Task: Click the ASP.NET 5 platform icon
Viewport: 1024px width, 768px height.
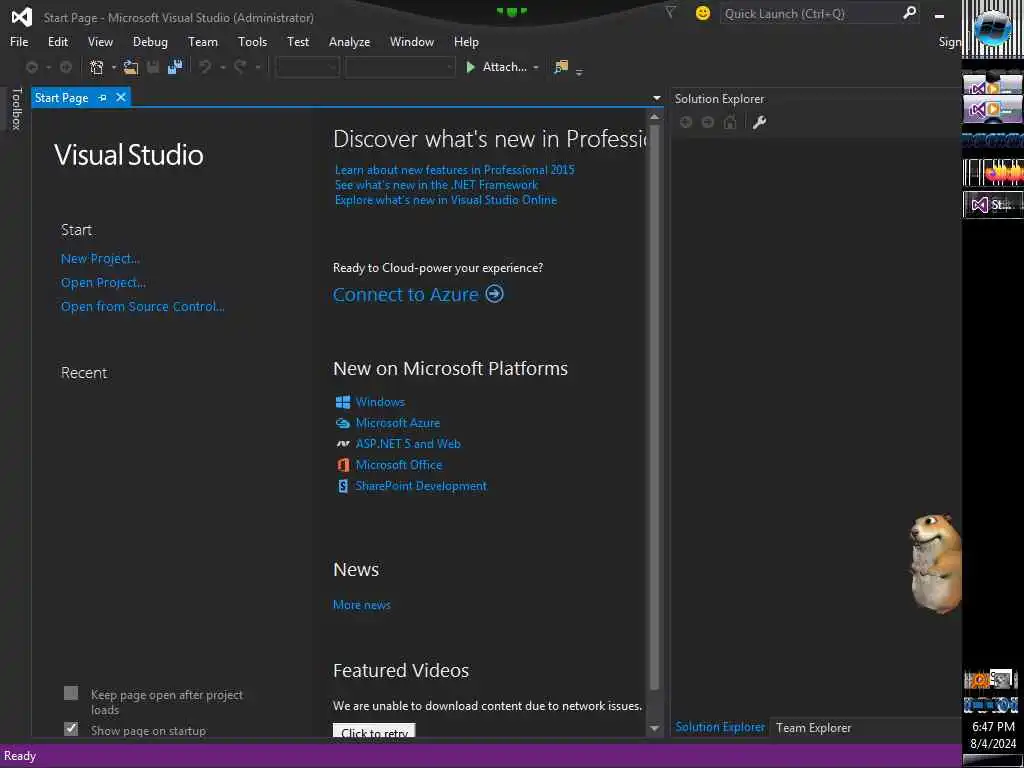Action: (x=343, y=444)
